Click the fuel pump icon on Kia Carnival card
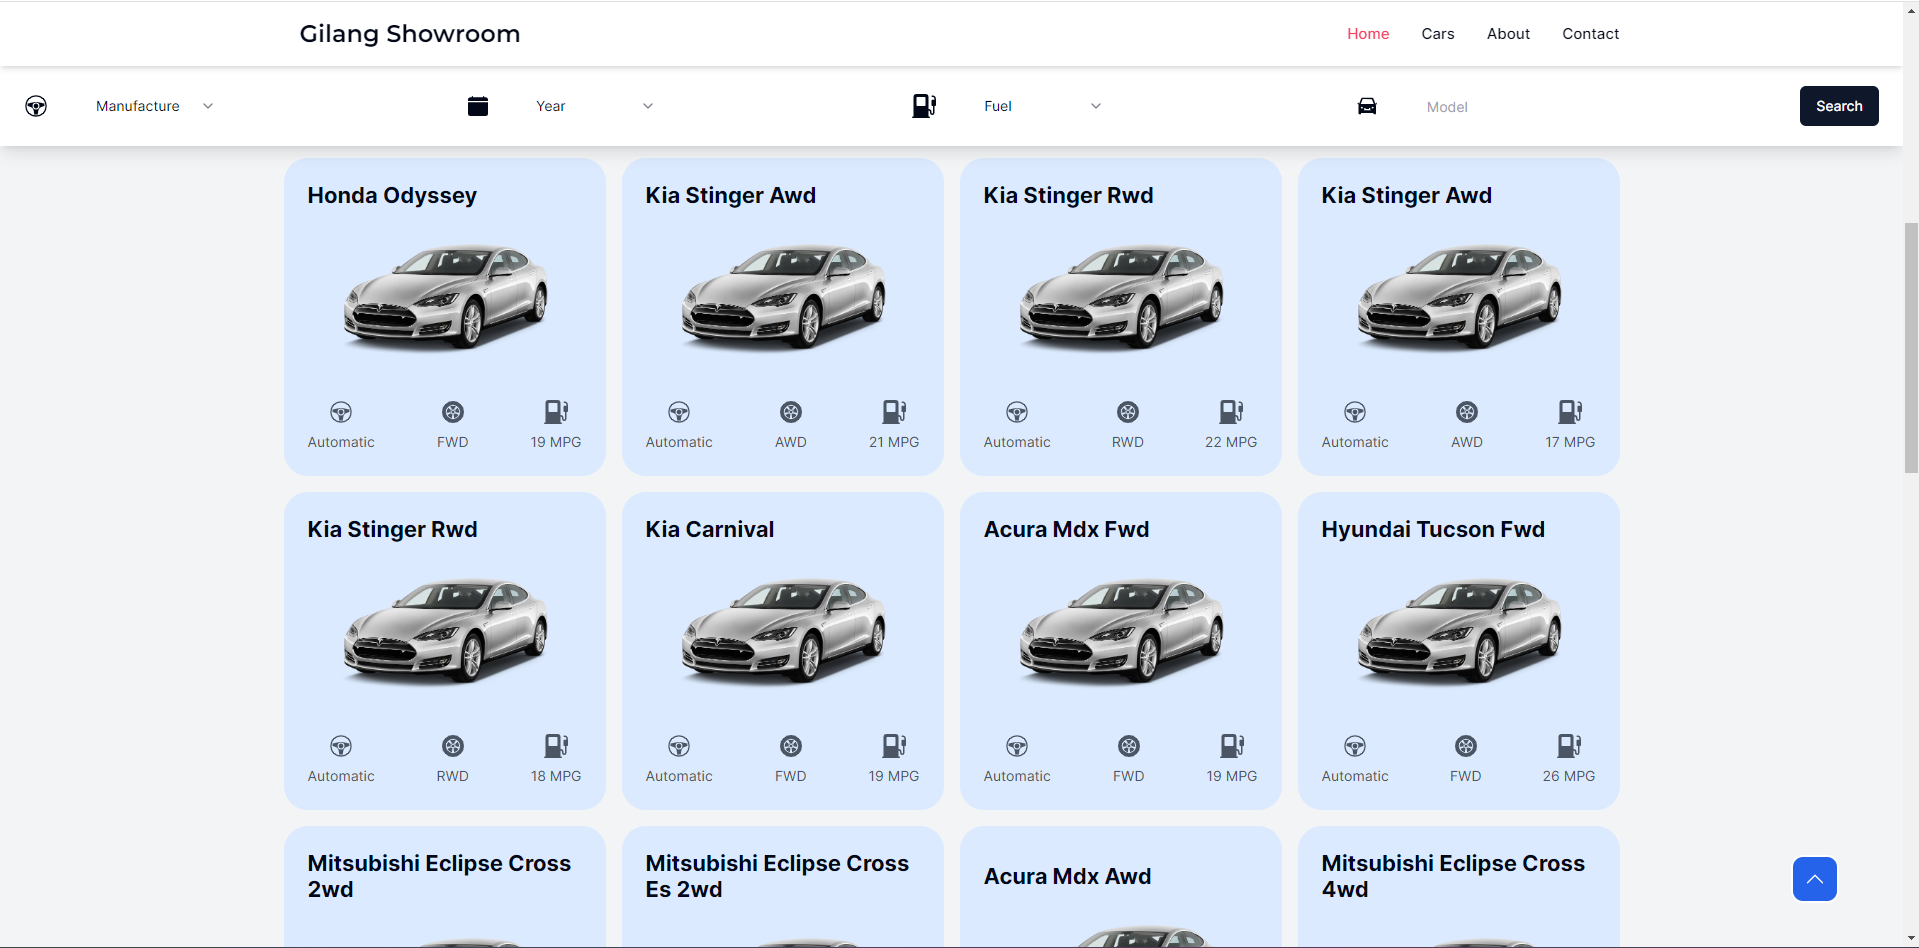The image size is (1919, 948). [894, 746]
